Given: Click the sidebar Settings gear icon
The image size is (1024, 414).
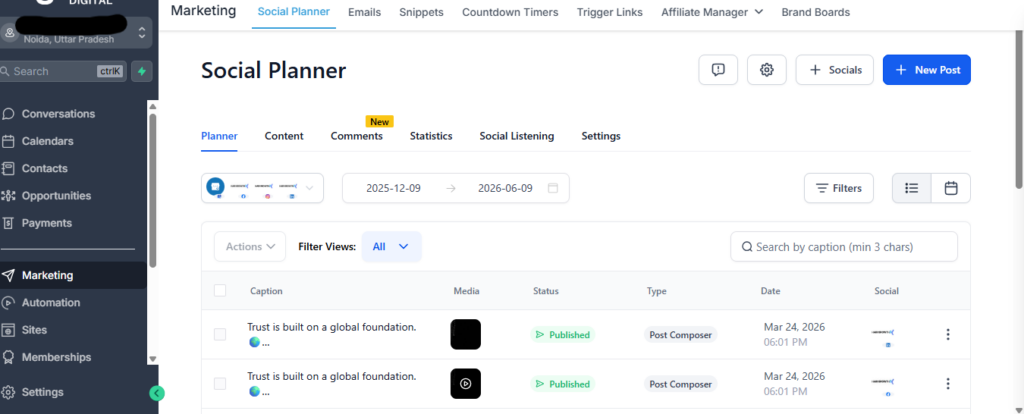Looking at the screenshot, I should click(8, 392).
